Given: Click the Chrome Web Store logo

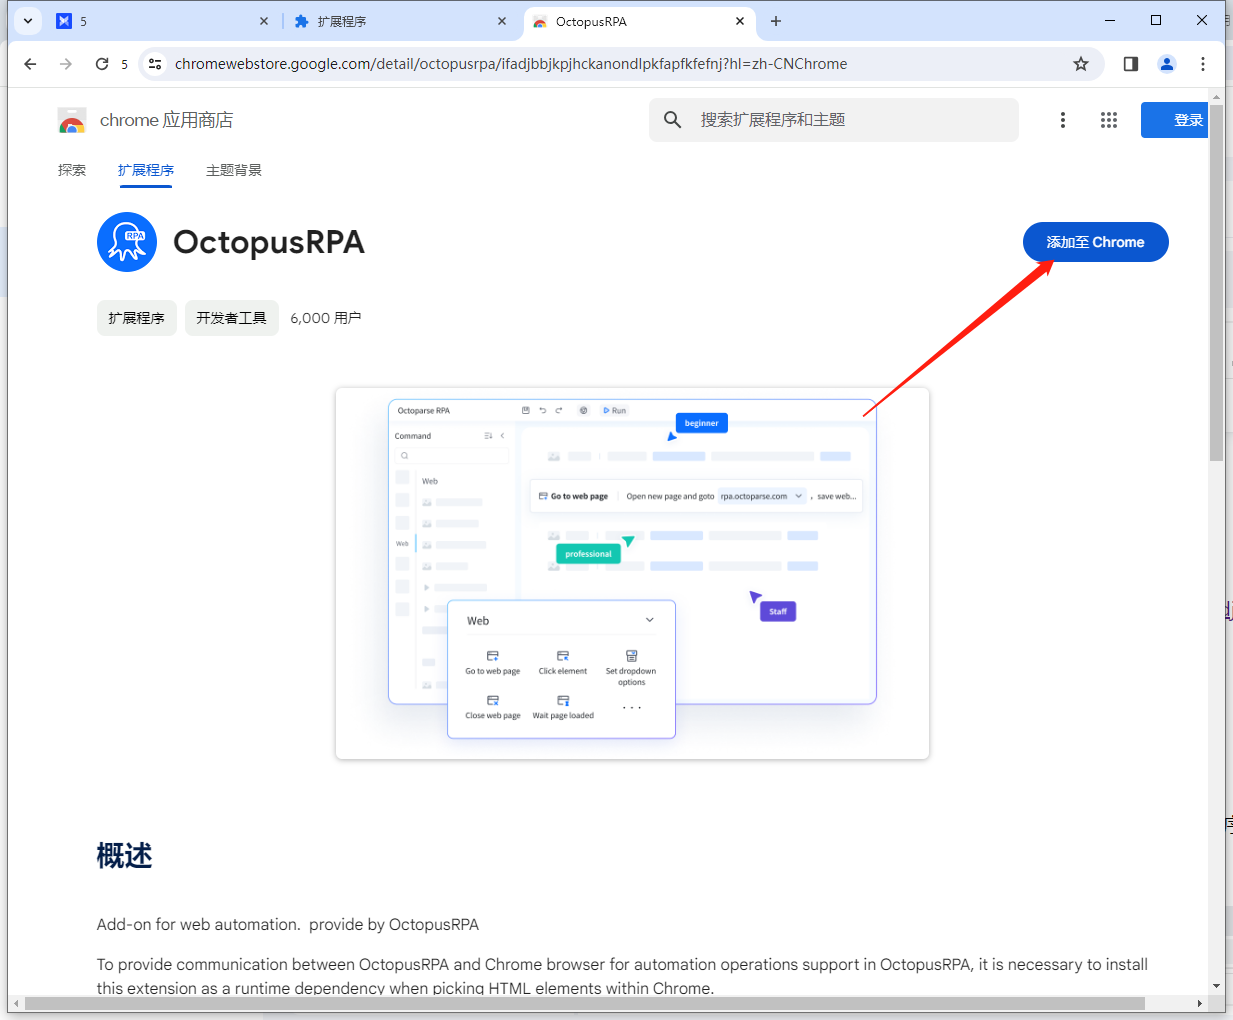Looking at the screenshot, I should point(71,119).
